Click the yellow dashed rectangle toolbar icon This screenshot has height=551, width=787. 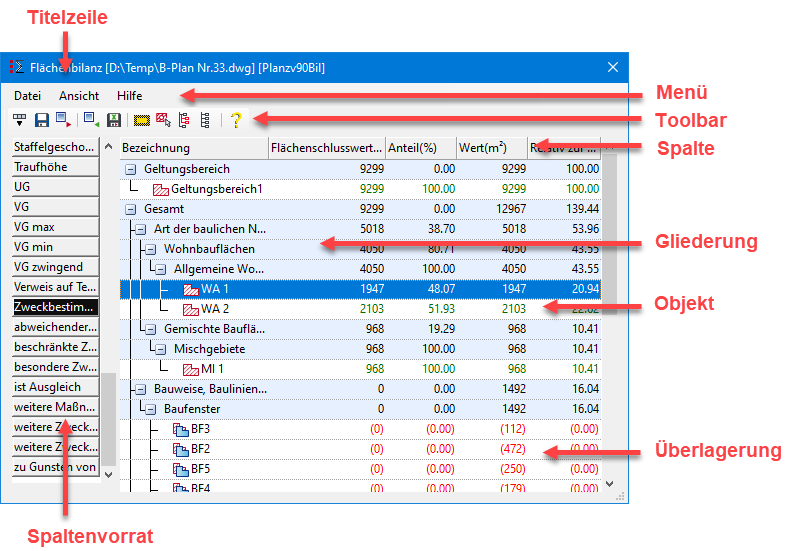point(142,120)
